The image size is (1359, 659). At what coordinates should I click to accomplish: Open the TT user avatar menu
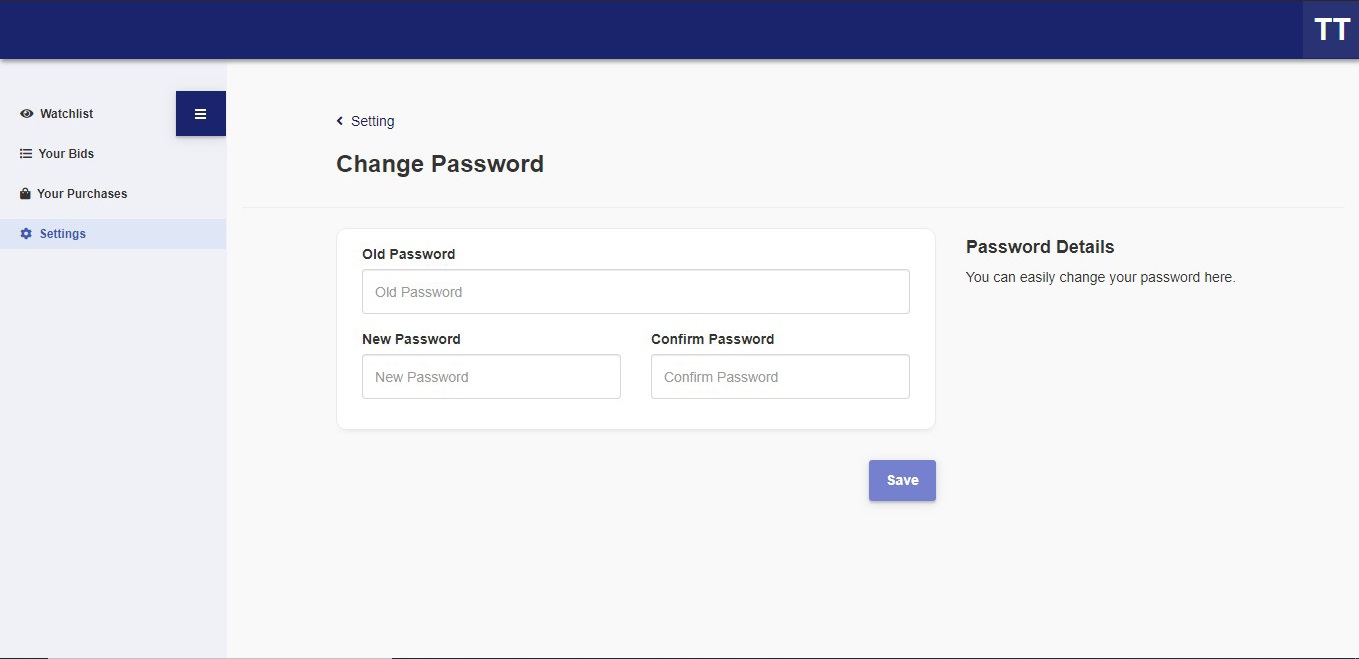pos(1331,30)
